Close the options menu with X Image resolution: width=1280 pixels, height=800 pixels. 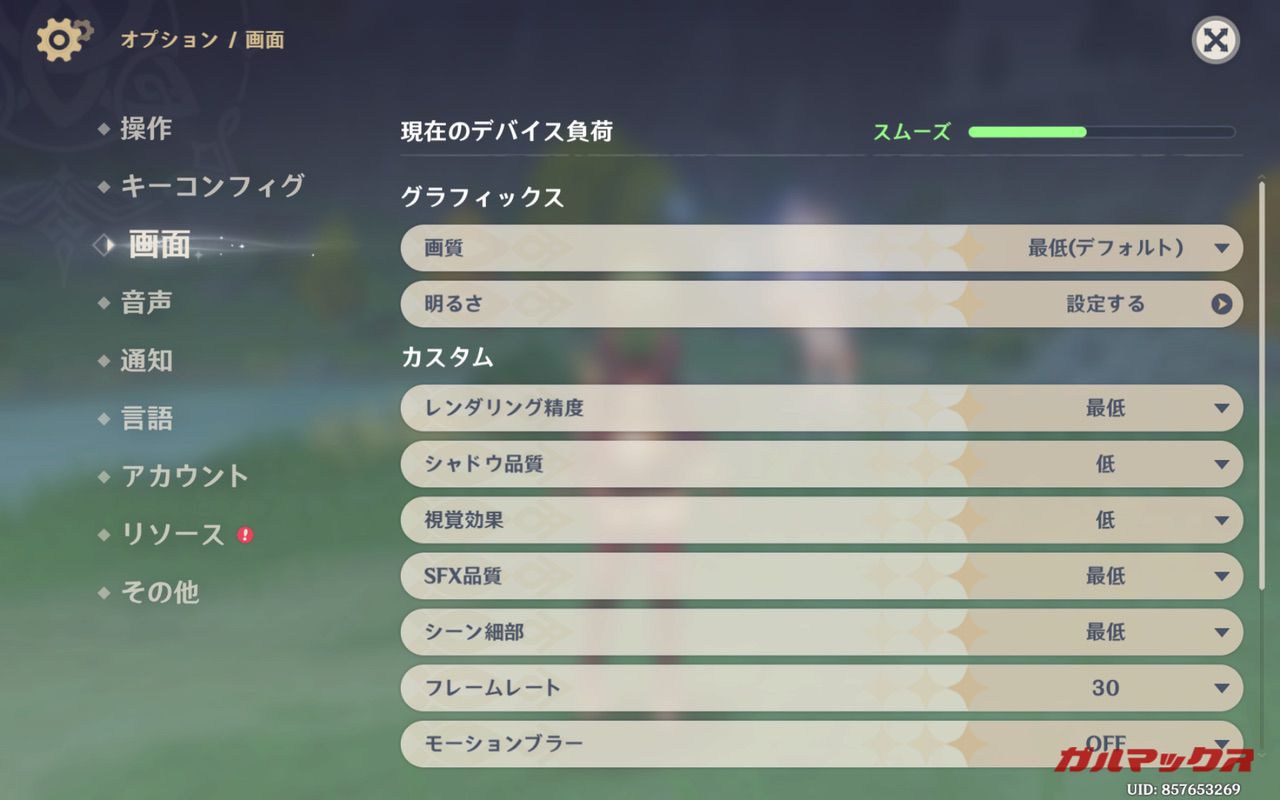(x=1215, y=41)
